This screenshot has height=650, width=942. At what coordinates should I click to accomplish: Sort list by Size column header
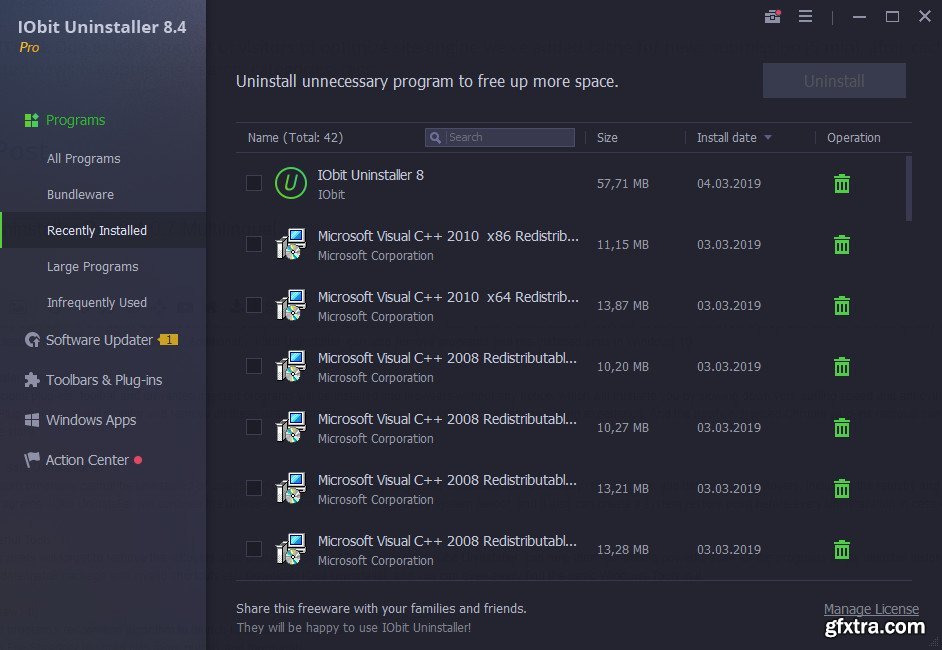tap(607, 138)
